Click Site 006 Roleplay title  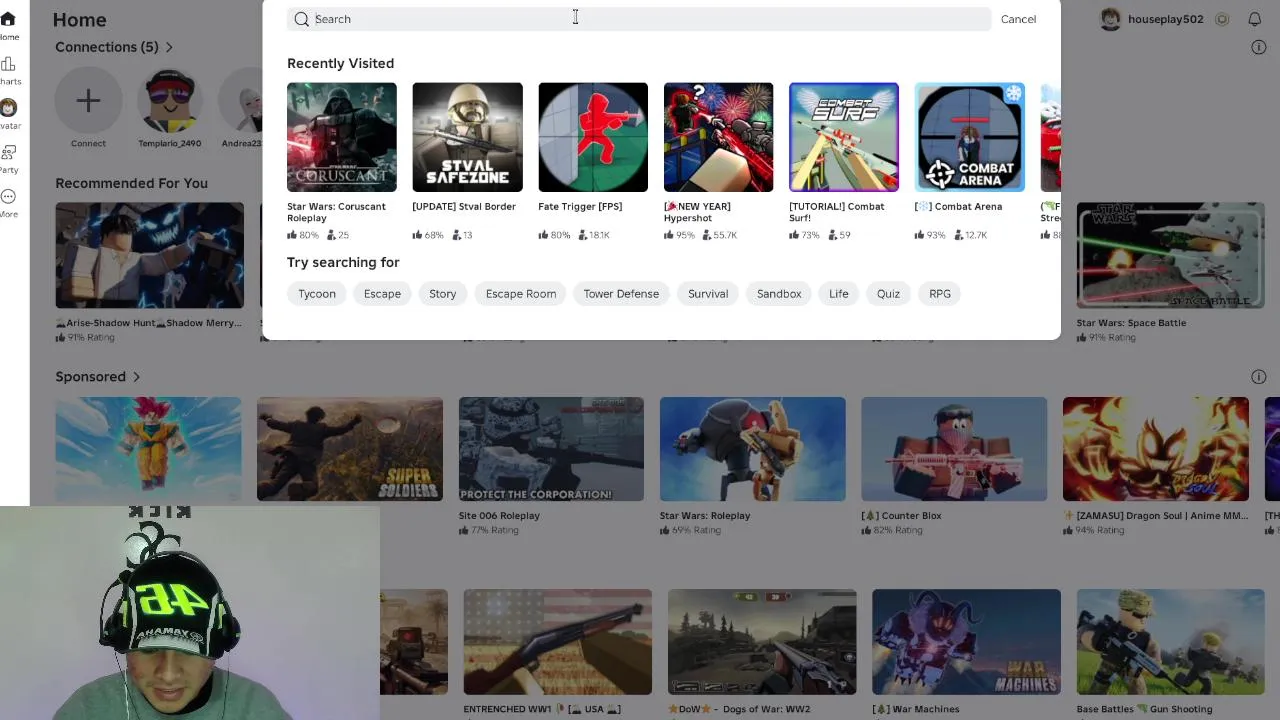(x=499, y=516)
